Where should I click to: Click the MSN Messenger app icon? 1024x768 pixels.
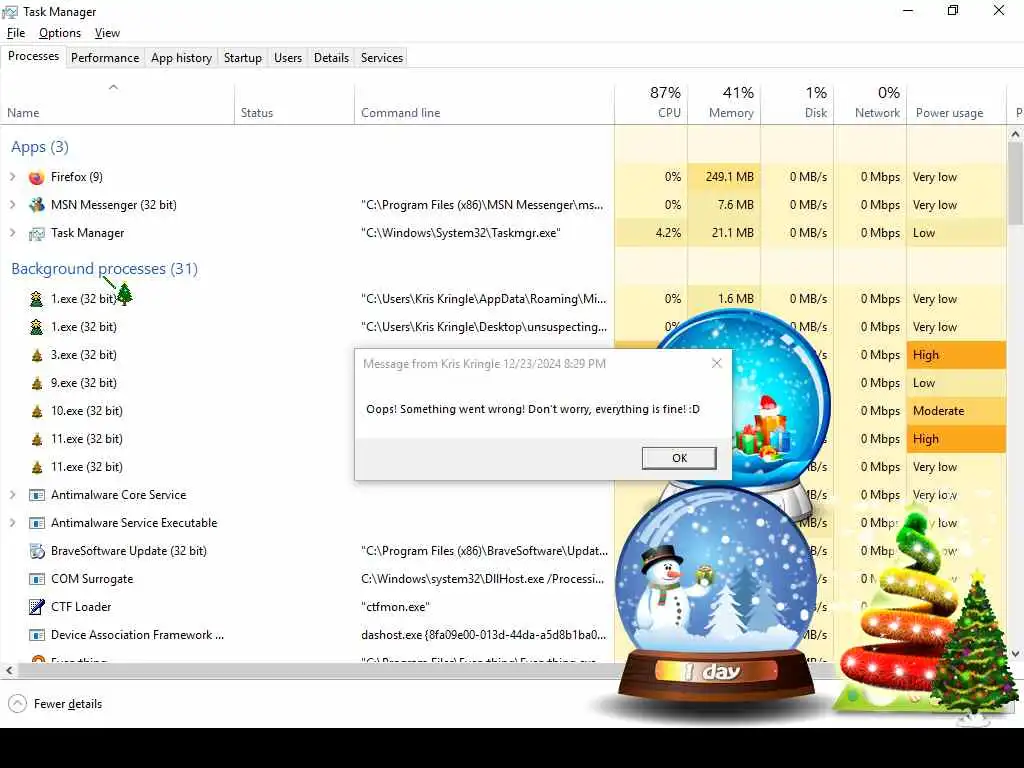[x=37, y=205]
